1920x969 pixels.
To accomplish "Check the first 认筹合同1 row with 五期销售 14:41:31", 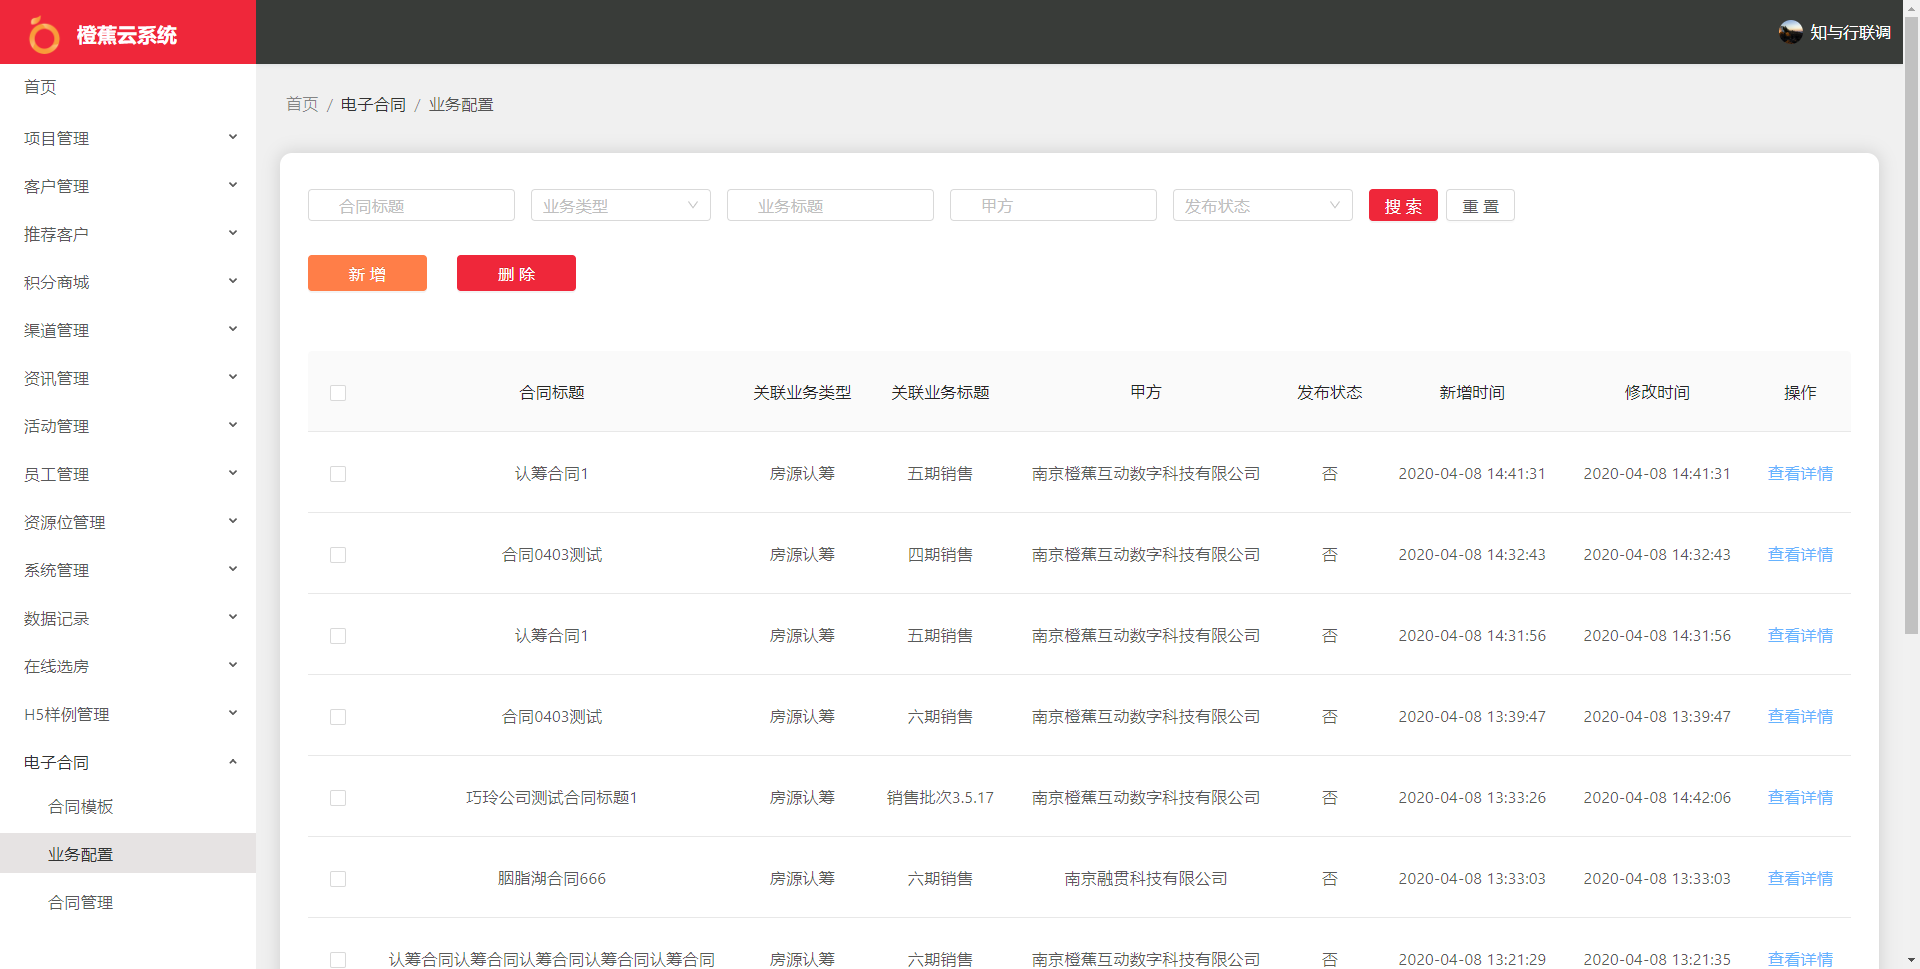I will pyautogui.click(x=338, y=474).
